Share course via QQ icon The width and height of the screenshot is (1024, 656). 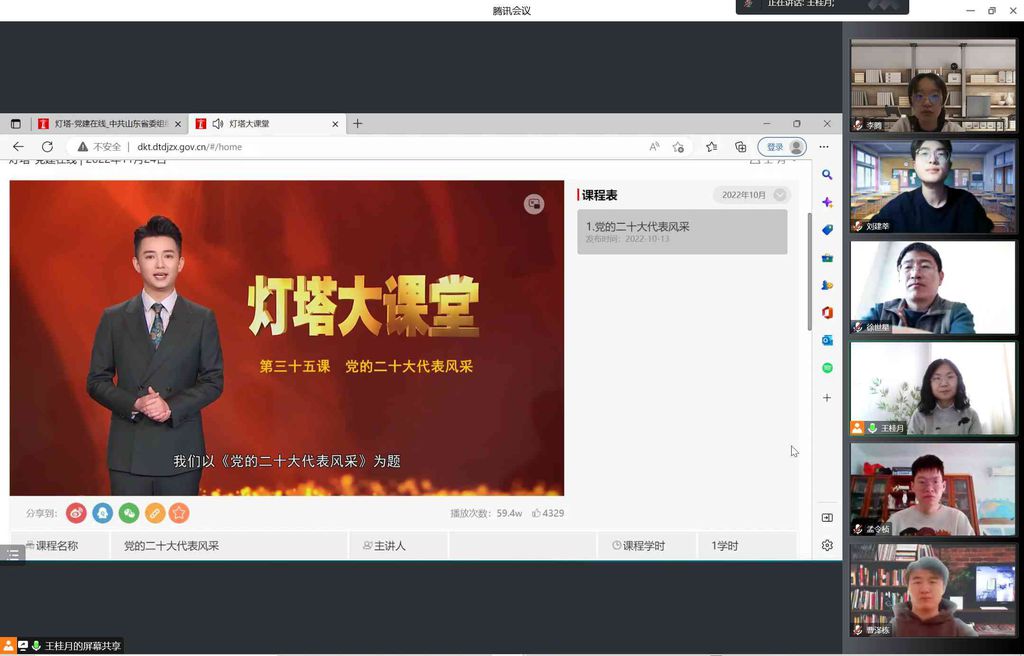(102, 513)
